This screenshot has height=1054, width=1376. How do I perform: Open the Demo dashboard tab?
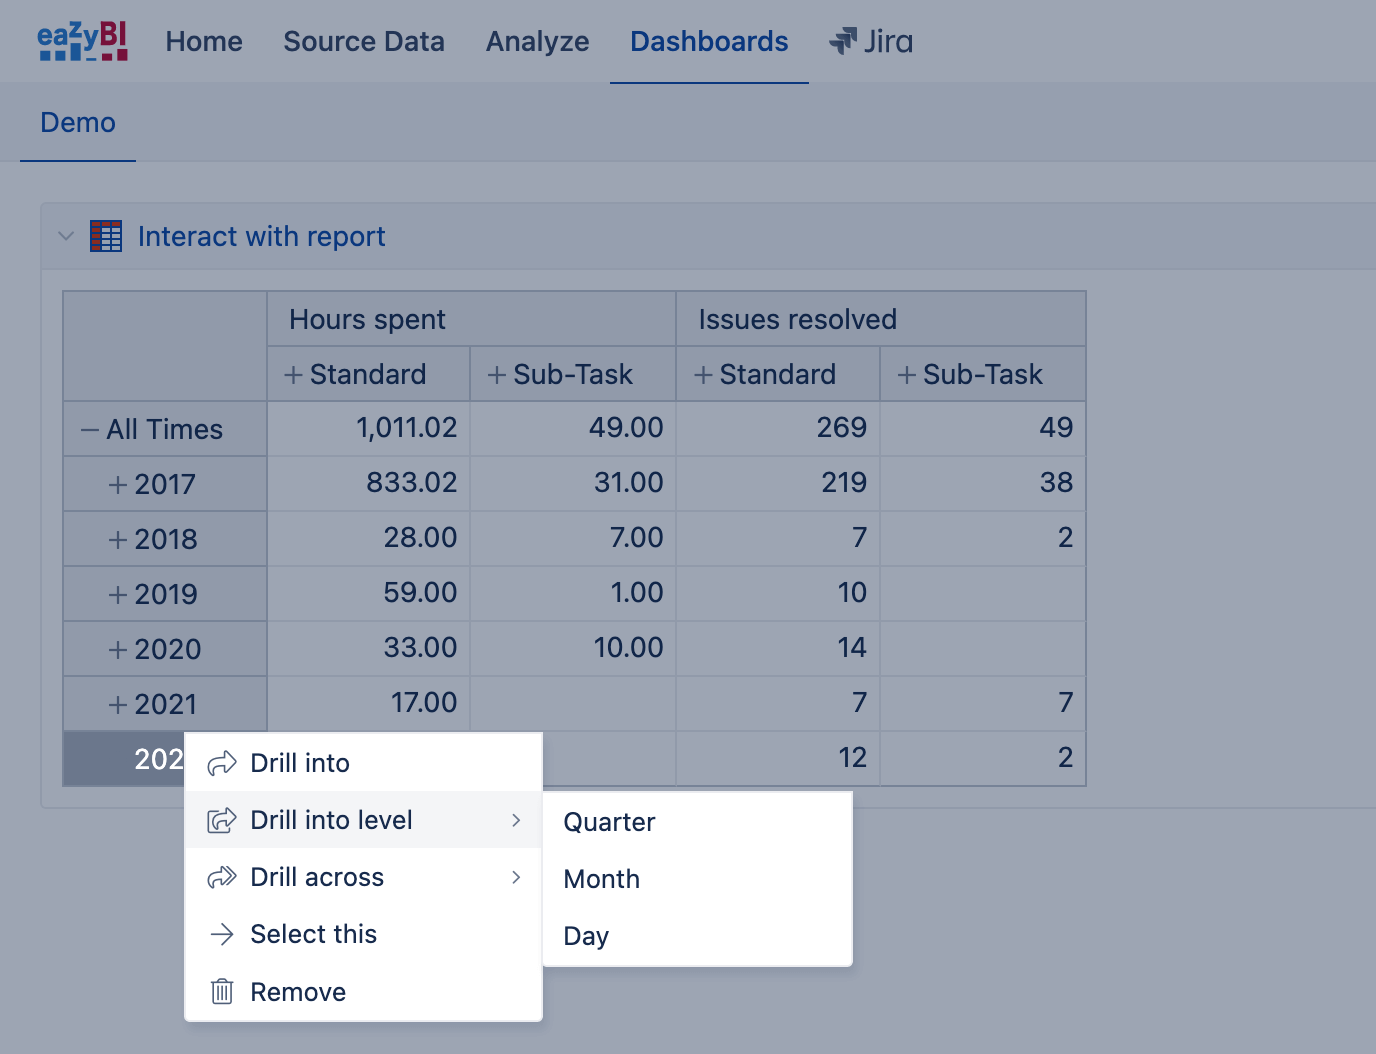pos(78,123)
